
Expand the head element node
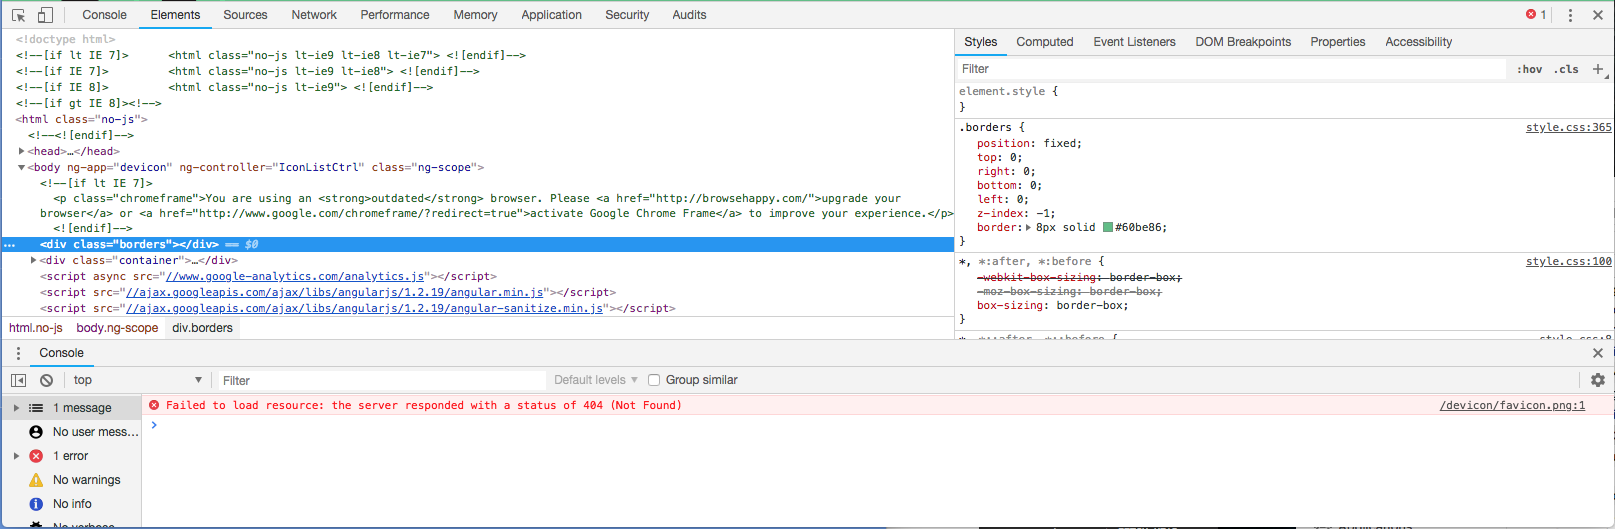22,151
